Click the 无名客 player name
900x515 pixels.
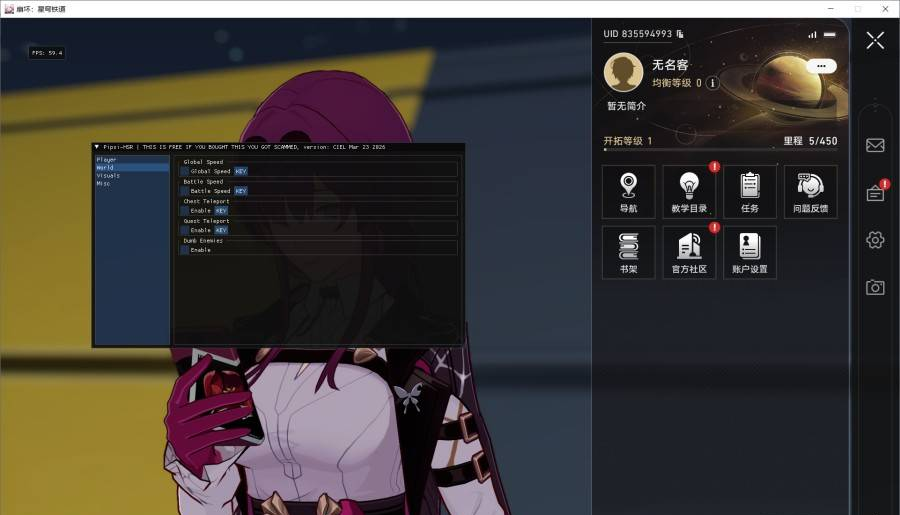pyautogui.click(x=670, y=65)
